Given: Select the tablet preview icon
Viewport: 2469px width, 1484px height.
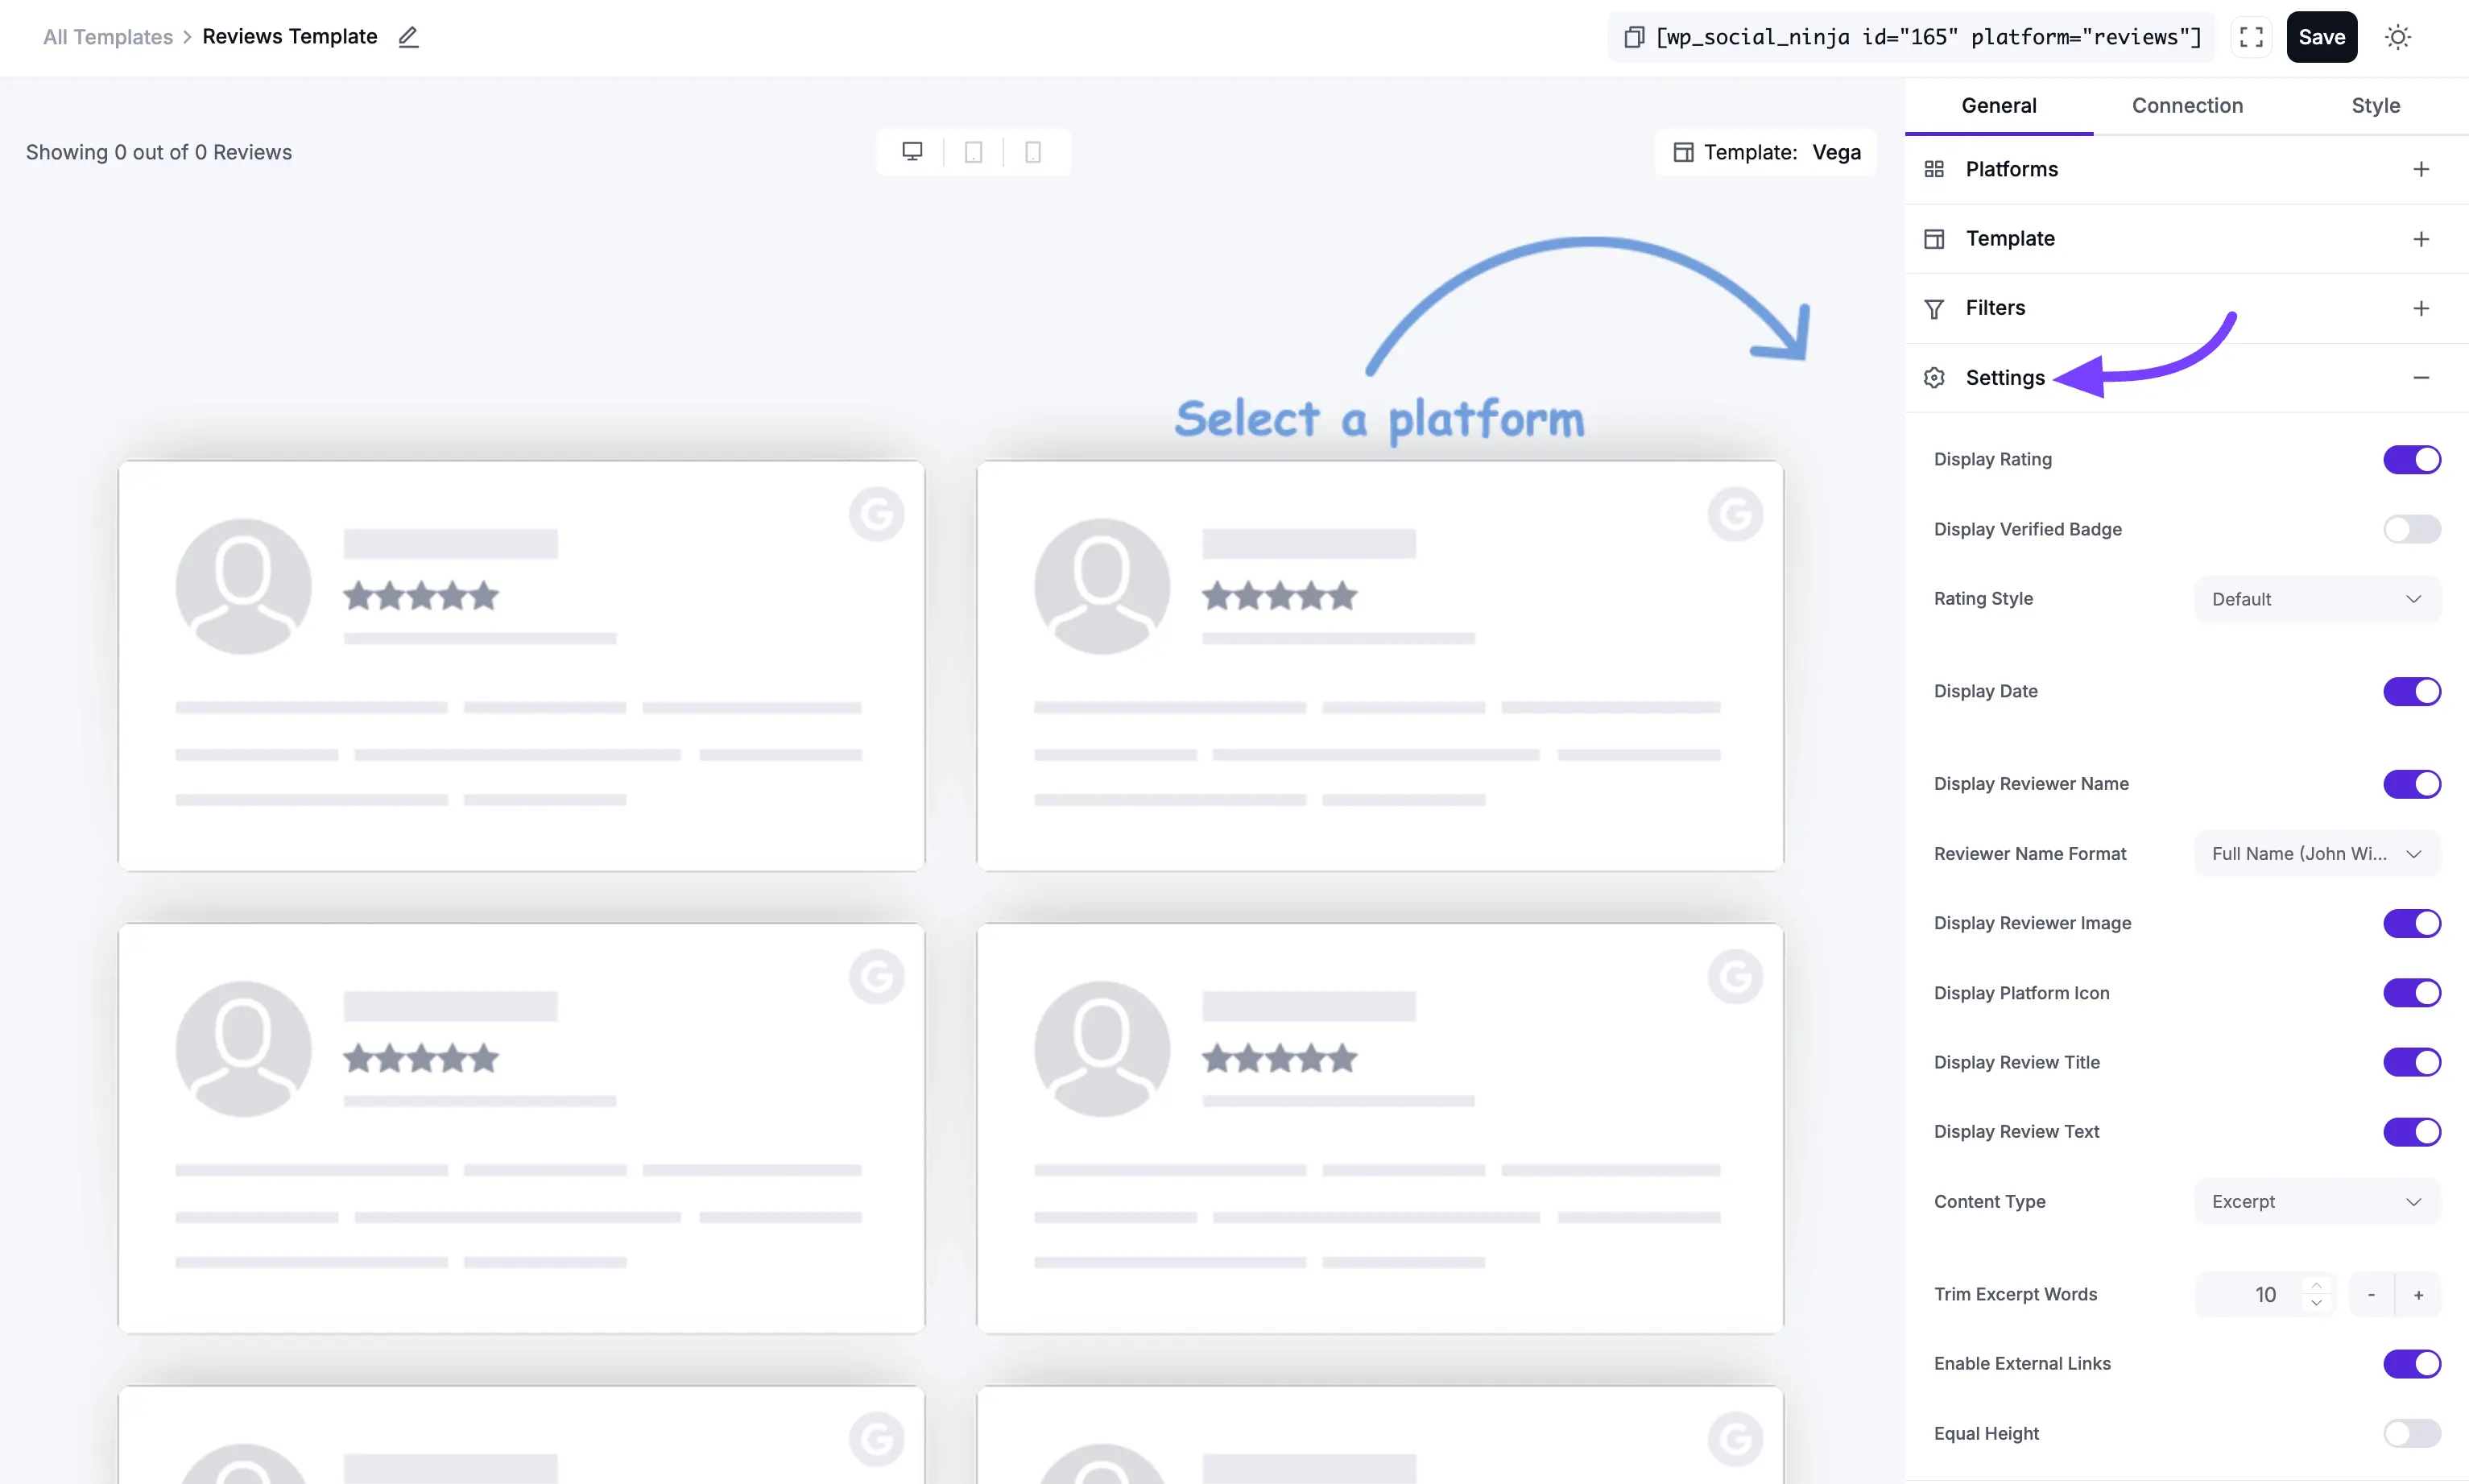Looking at the screenshot, I should [x=973, y=151].
